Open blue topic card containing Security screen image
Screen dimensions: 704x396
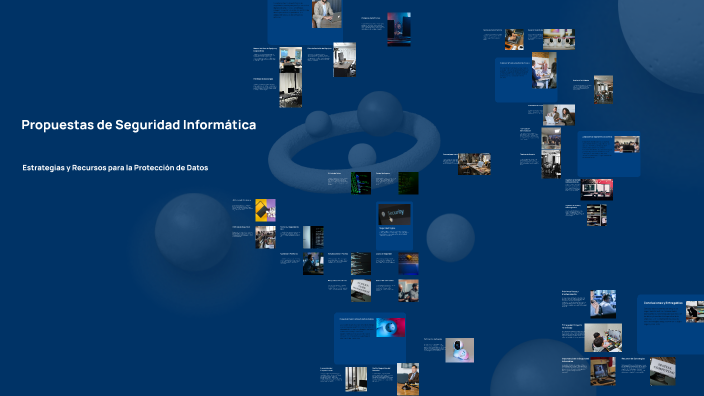394,226
